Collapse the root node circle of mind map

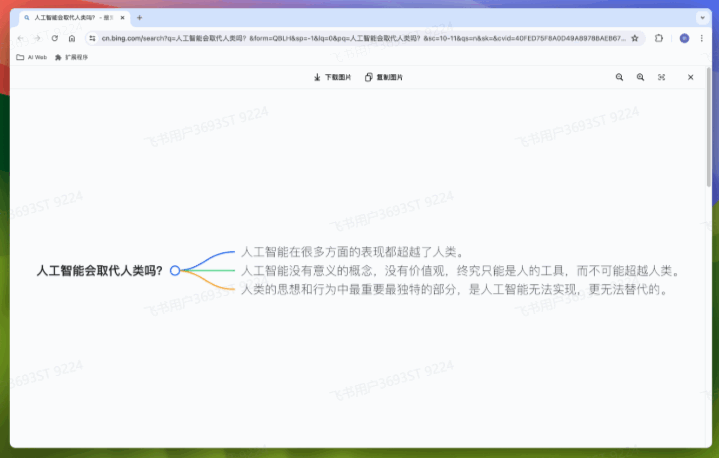175,270
